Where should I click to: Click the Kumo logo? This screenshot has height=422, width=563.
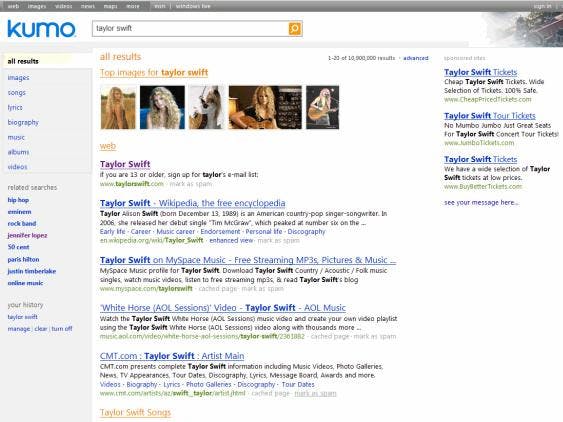[x=41, y=28]
